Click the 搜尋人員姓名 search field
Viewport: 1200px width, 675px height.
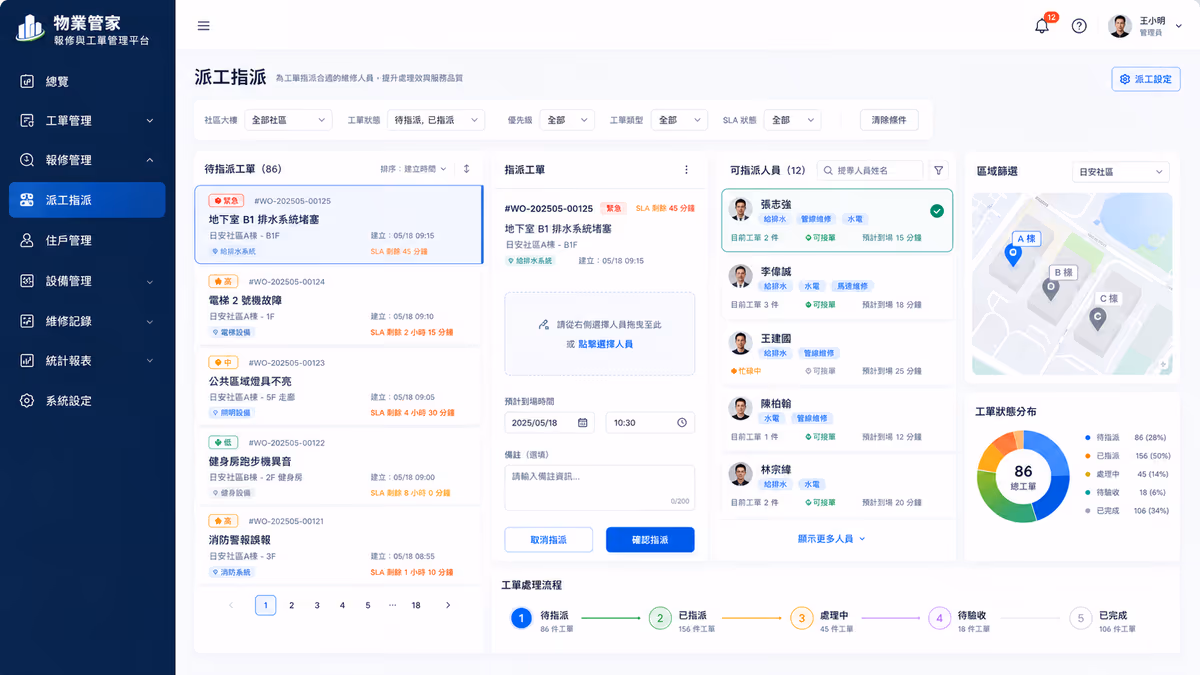pyautogui.click(x=869, y=170)
